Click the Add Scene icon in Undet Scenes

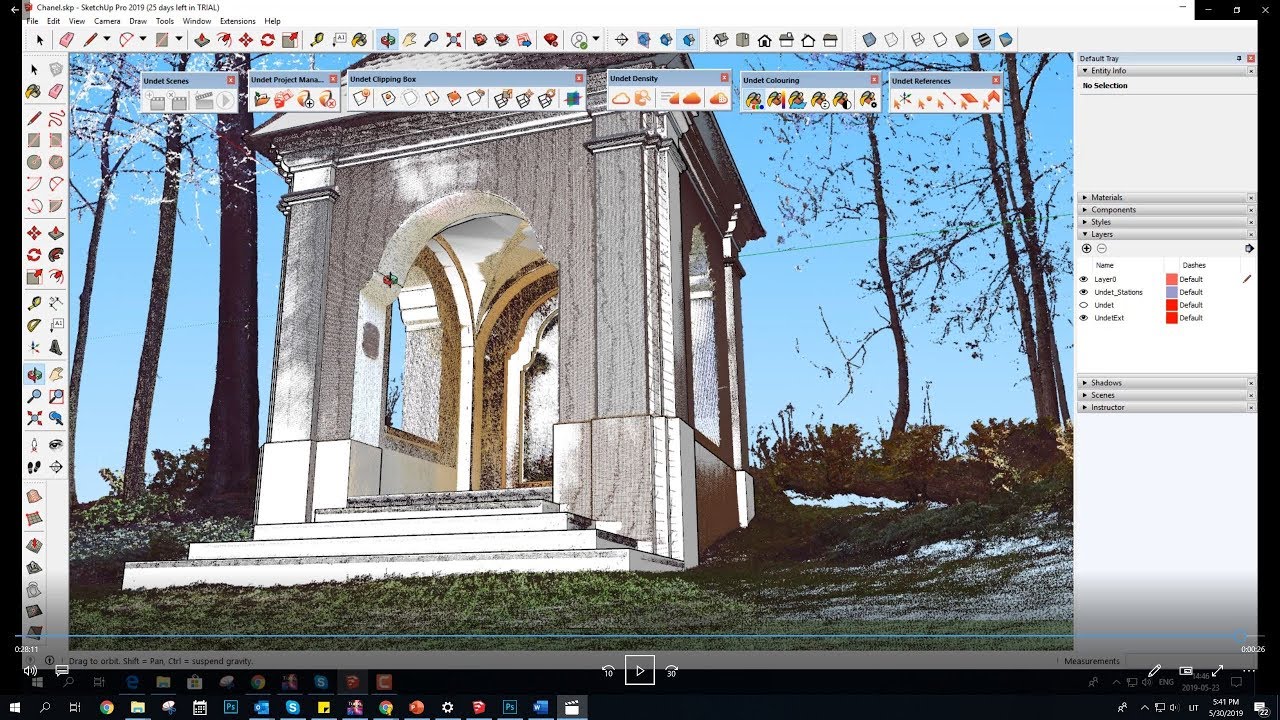pyautogui.click(x=155, y=99)
